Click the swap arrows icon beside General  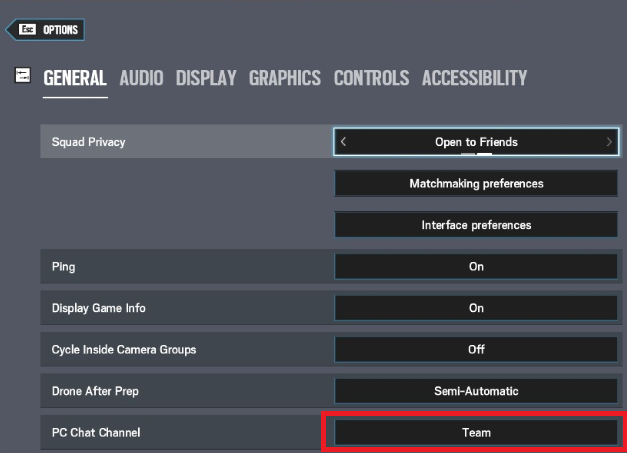[x=23, y=76]
